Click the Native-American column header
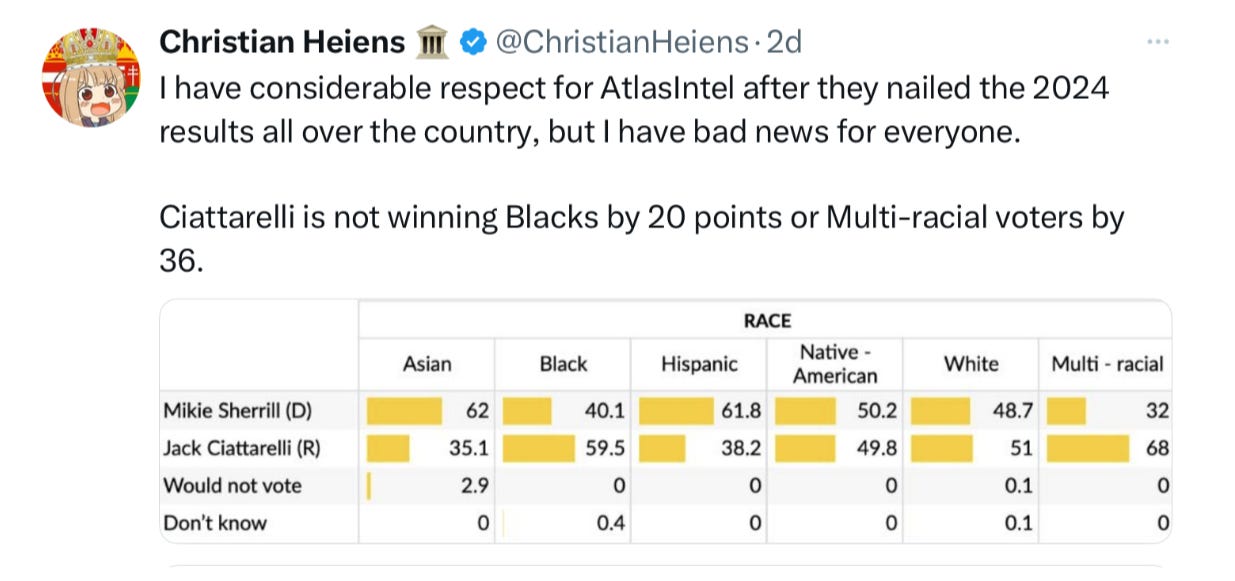Screen dimensions: 1235x581 [835, 364]
